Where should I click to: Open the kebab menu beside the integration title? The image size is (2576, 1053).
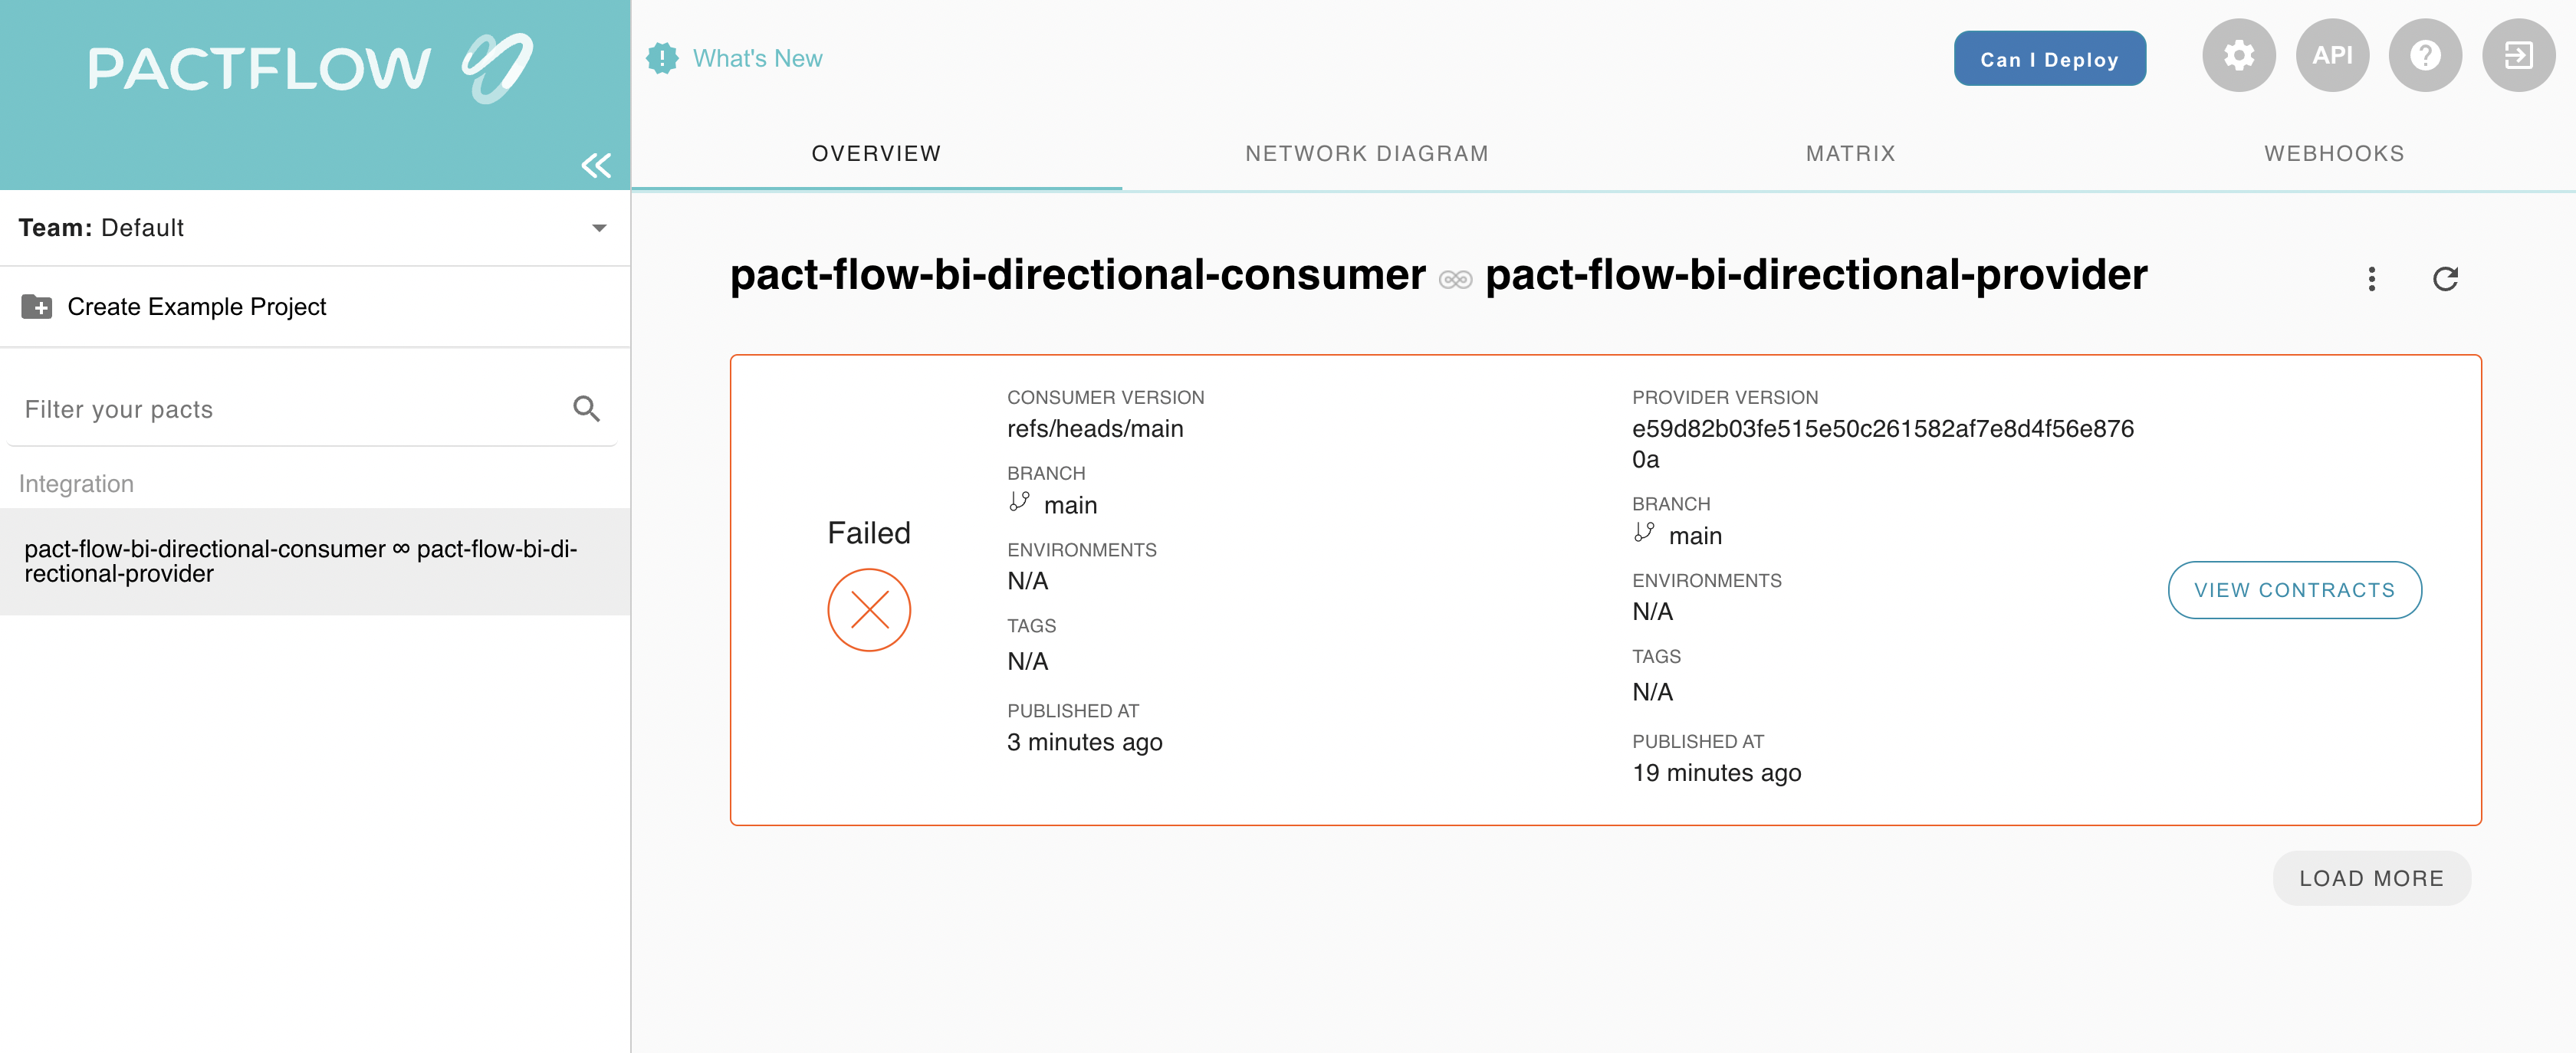[2371, 279]
